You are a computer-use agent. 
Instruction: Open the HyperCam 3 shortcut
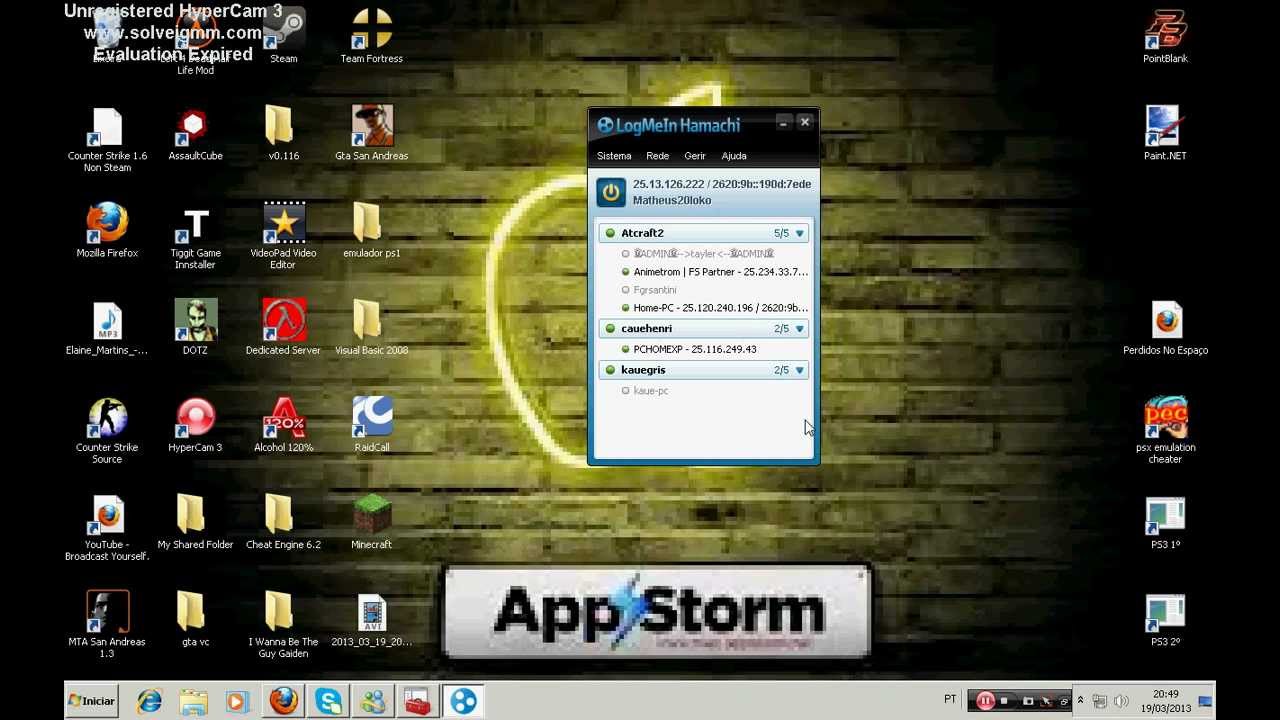click(195, 426)
